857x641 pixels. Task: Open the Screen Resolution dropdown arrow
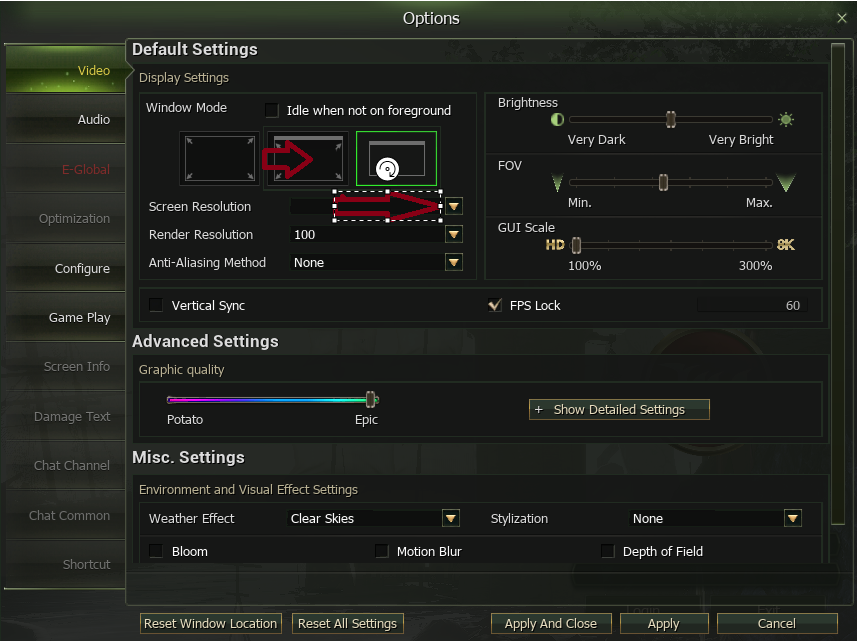pos(454,207)
